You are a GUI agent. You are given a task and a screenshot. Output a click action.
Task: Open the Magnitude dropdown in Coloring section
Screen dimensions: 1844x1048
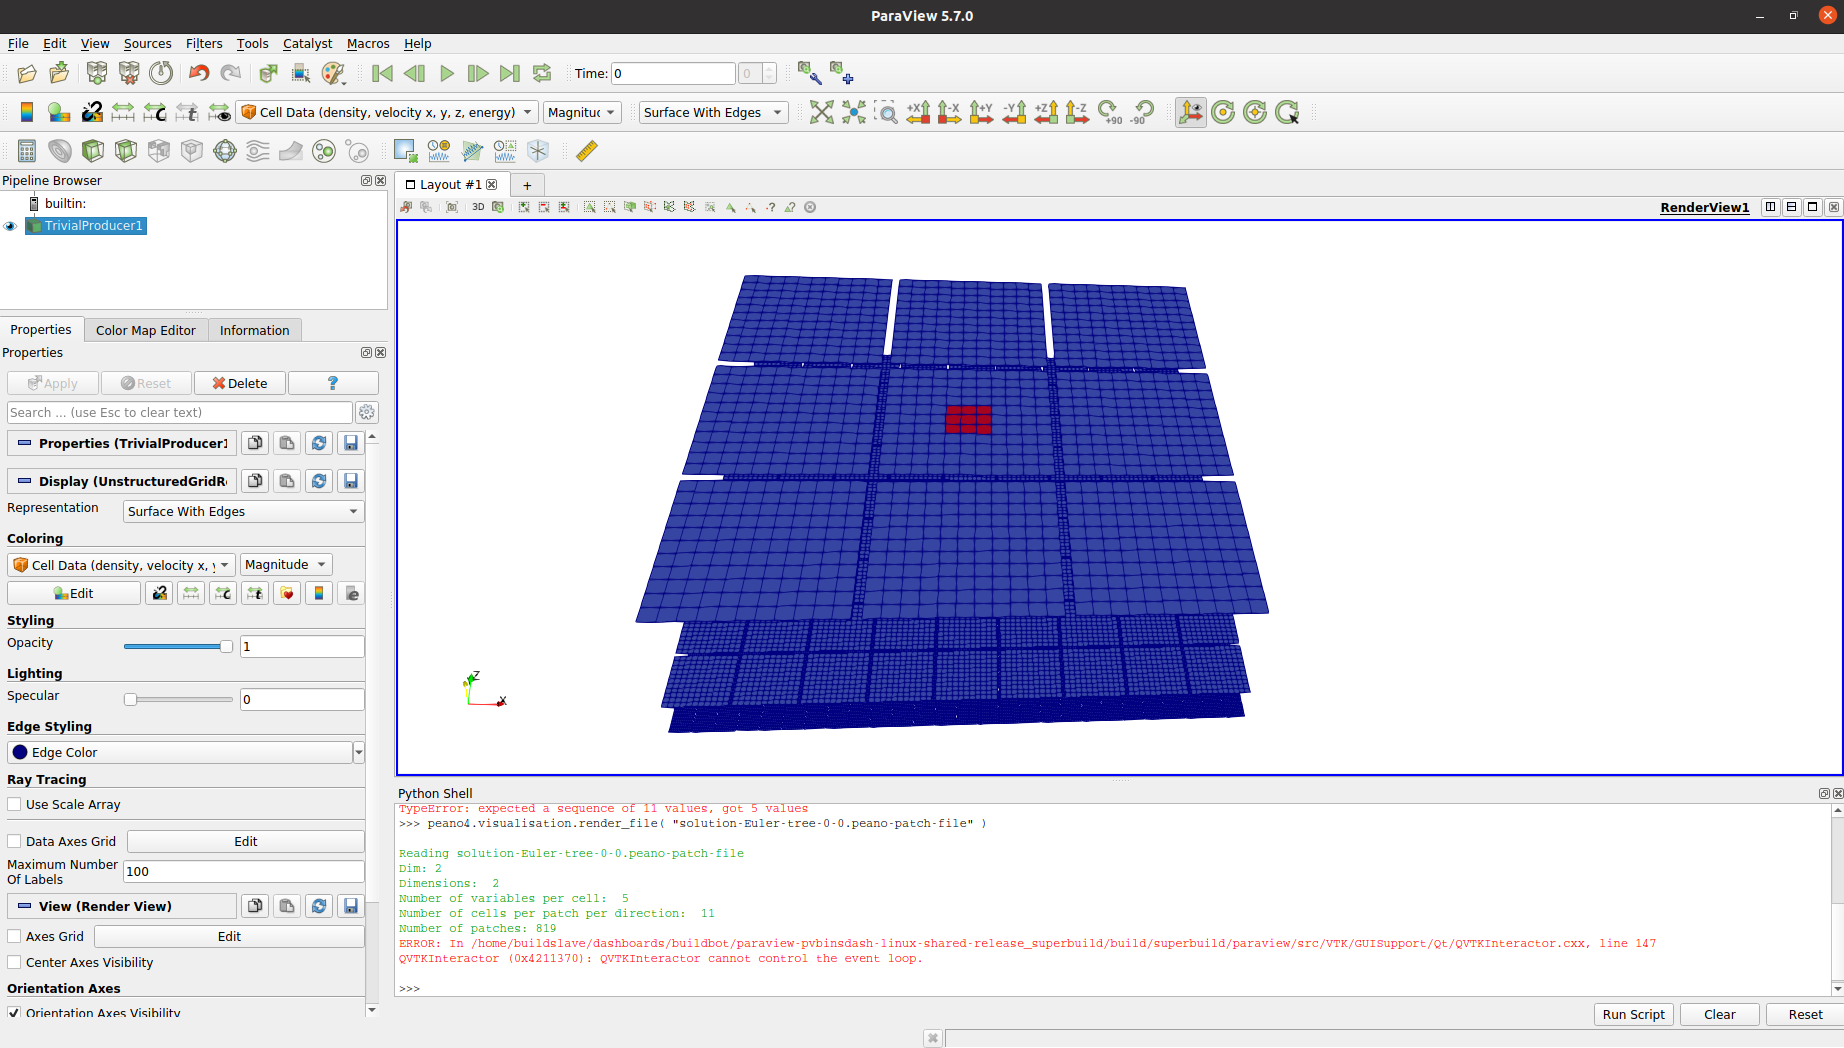[286, 565]
